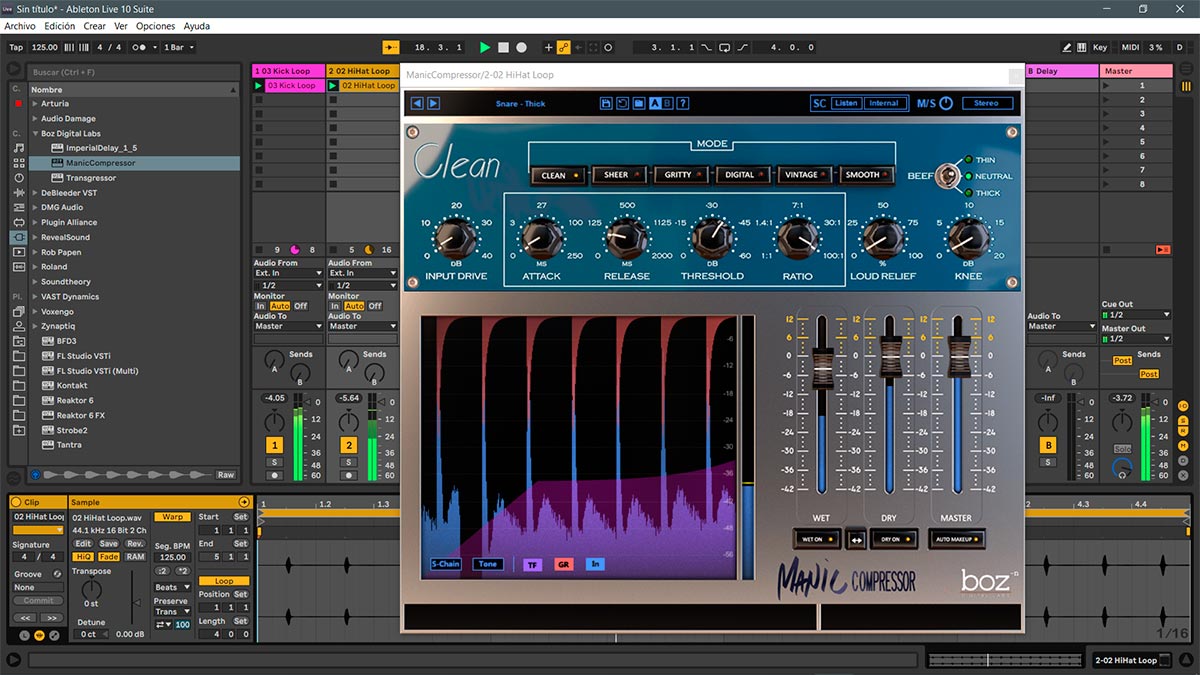Image resolution: width=1200 pixels, height=675 pixels.
Task: Open the Crear menu
Action: coord(95,26)
